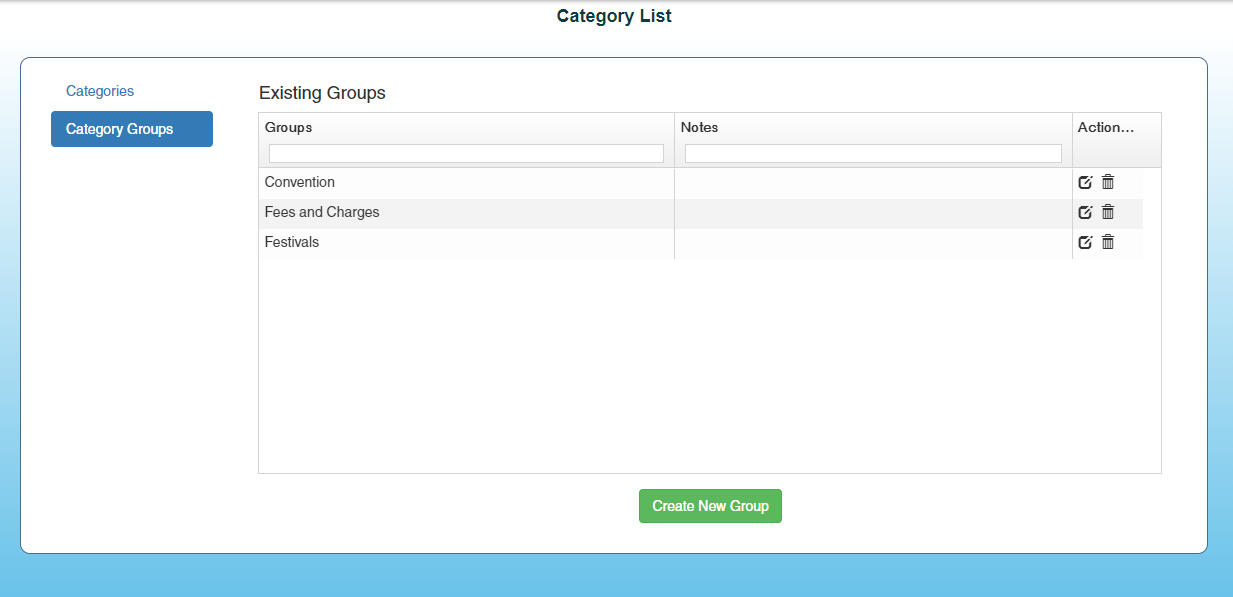
Task: Edit the Fees and Charges group
Action: point(1085,212)
